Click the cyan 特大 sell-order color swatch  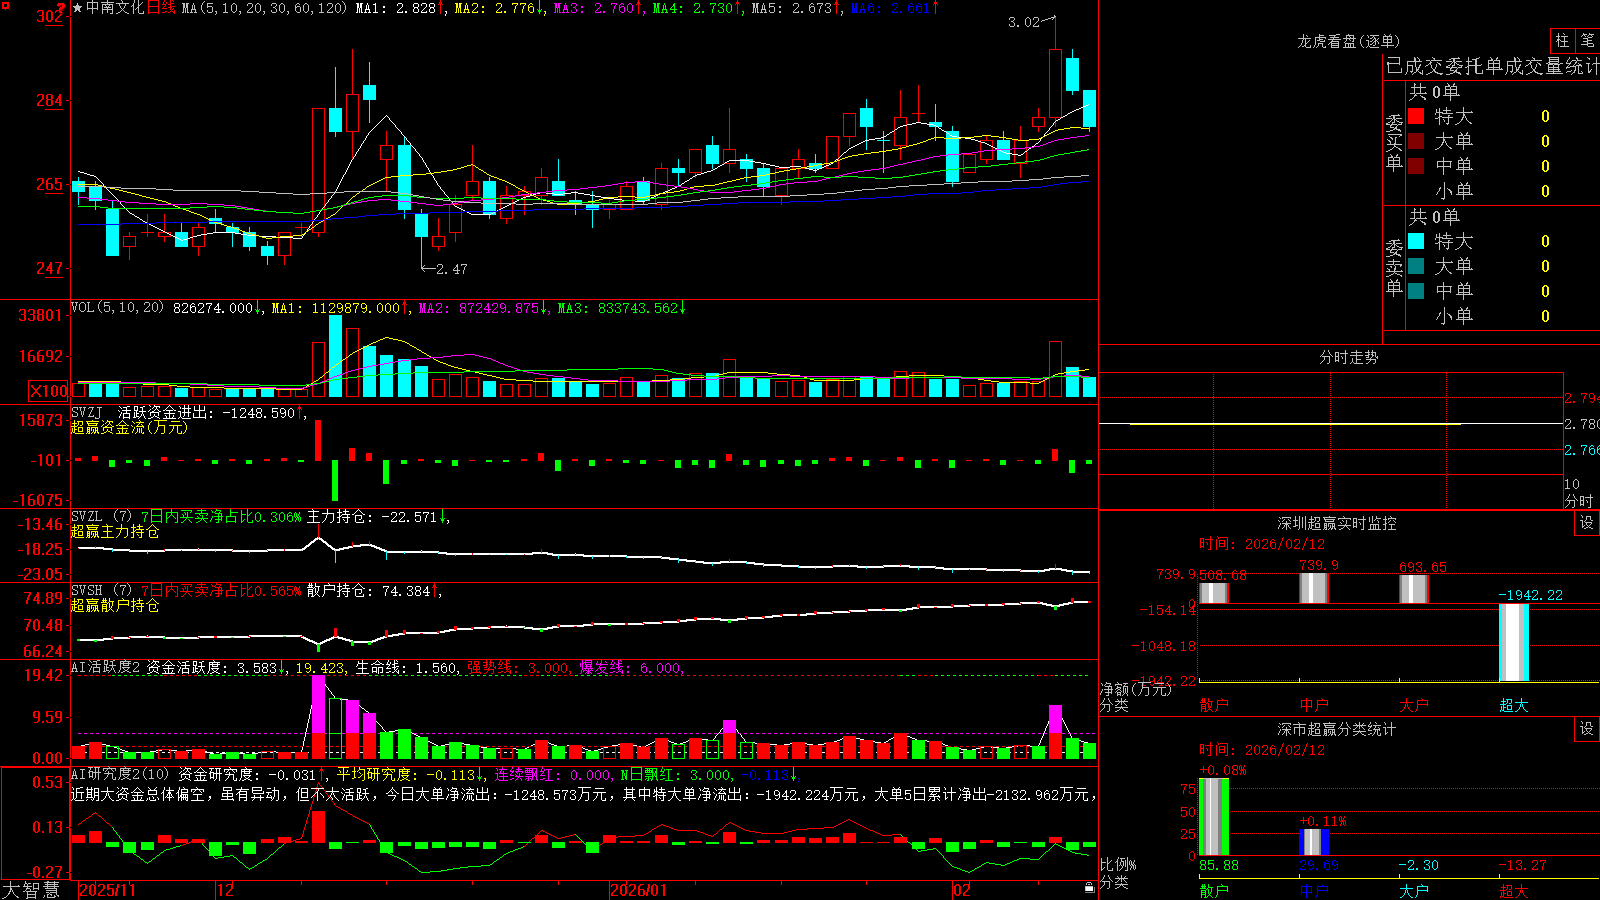1416,241
